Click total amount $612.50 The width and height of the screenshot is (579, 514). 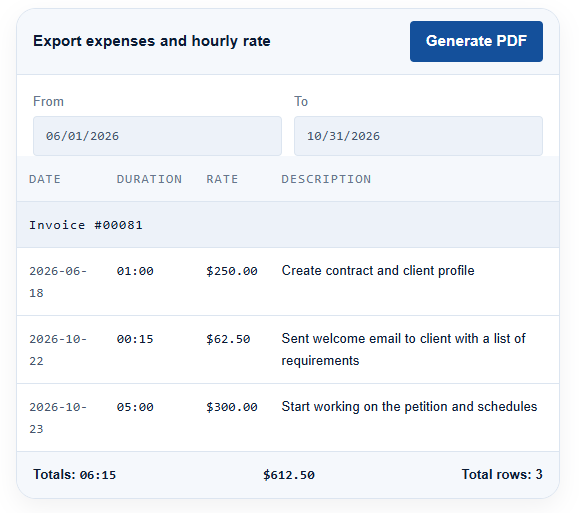click(289, 475)
